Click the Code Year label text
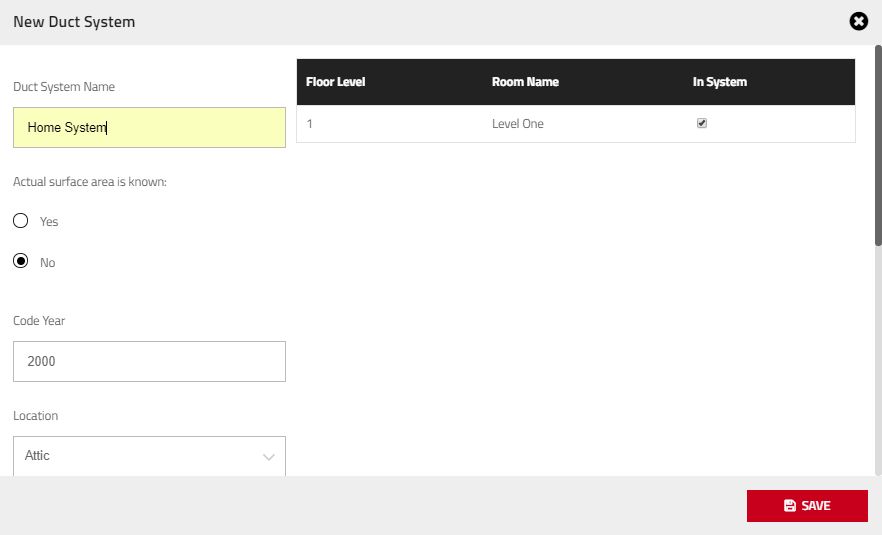882x535 pixels. coord(39,321)
